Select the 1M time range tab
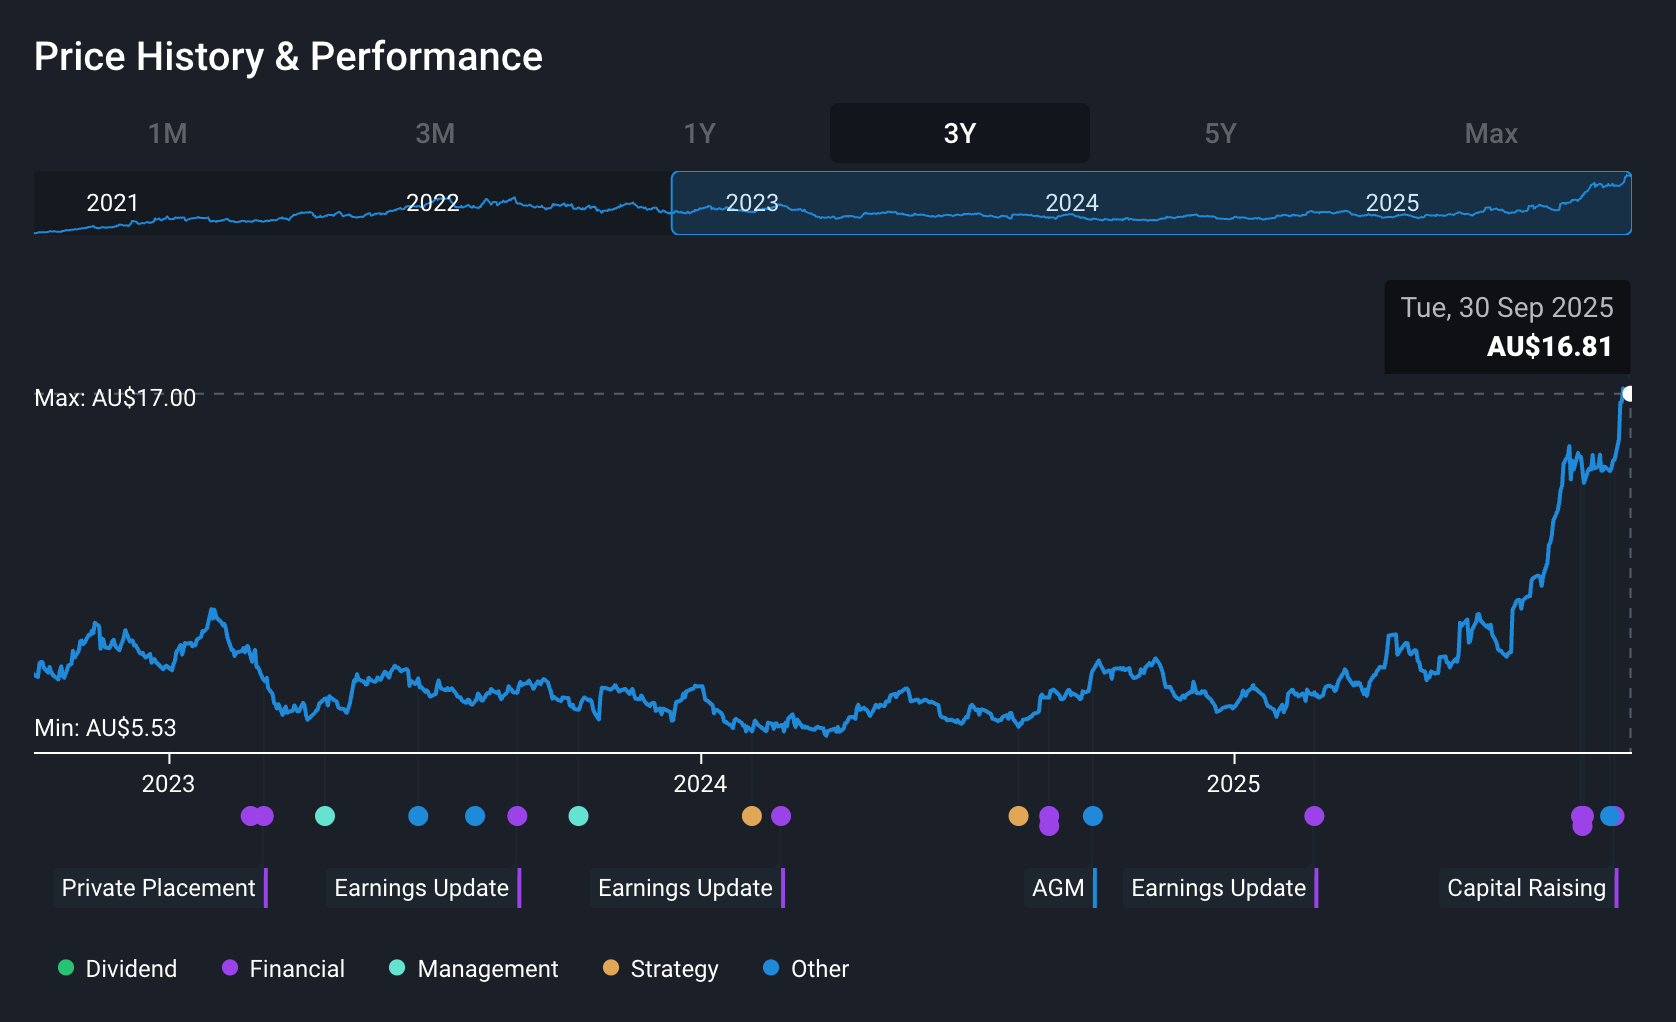This screenshot has height=1022, width=1676. click(x=168, y=133)
